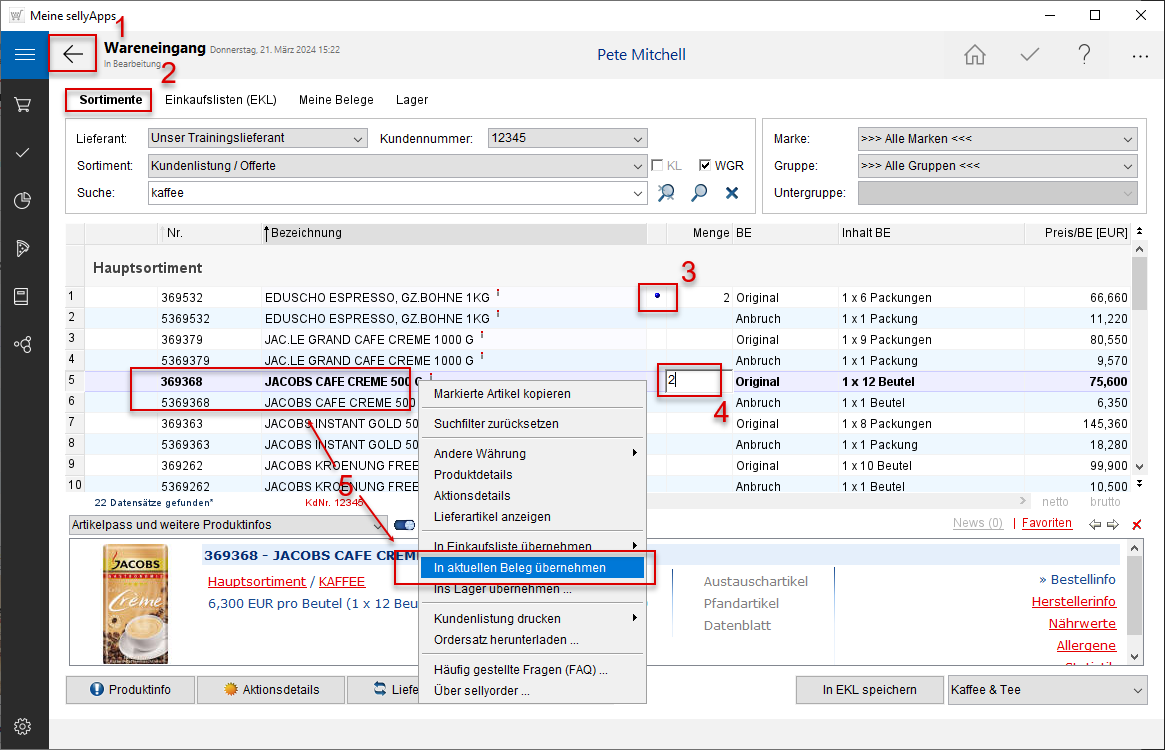Open shopping cart in left sidebar
Viewport: 1165px width, 750px height.
[24, 104]
